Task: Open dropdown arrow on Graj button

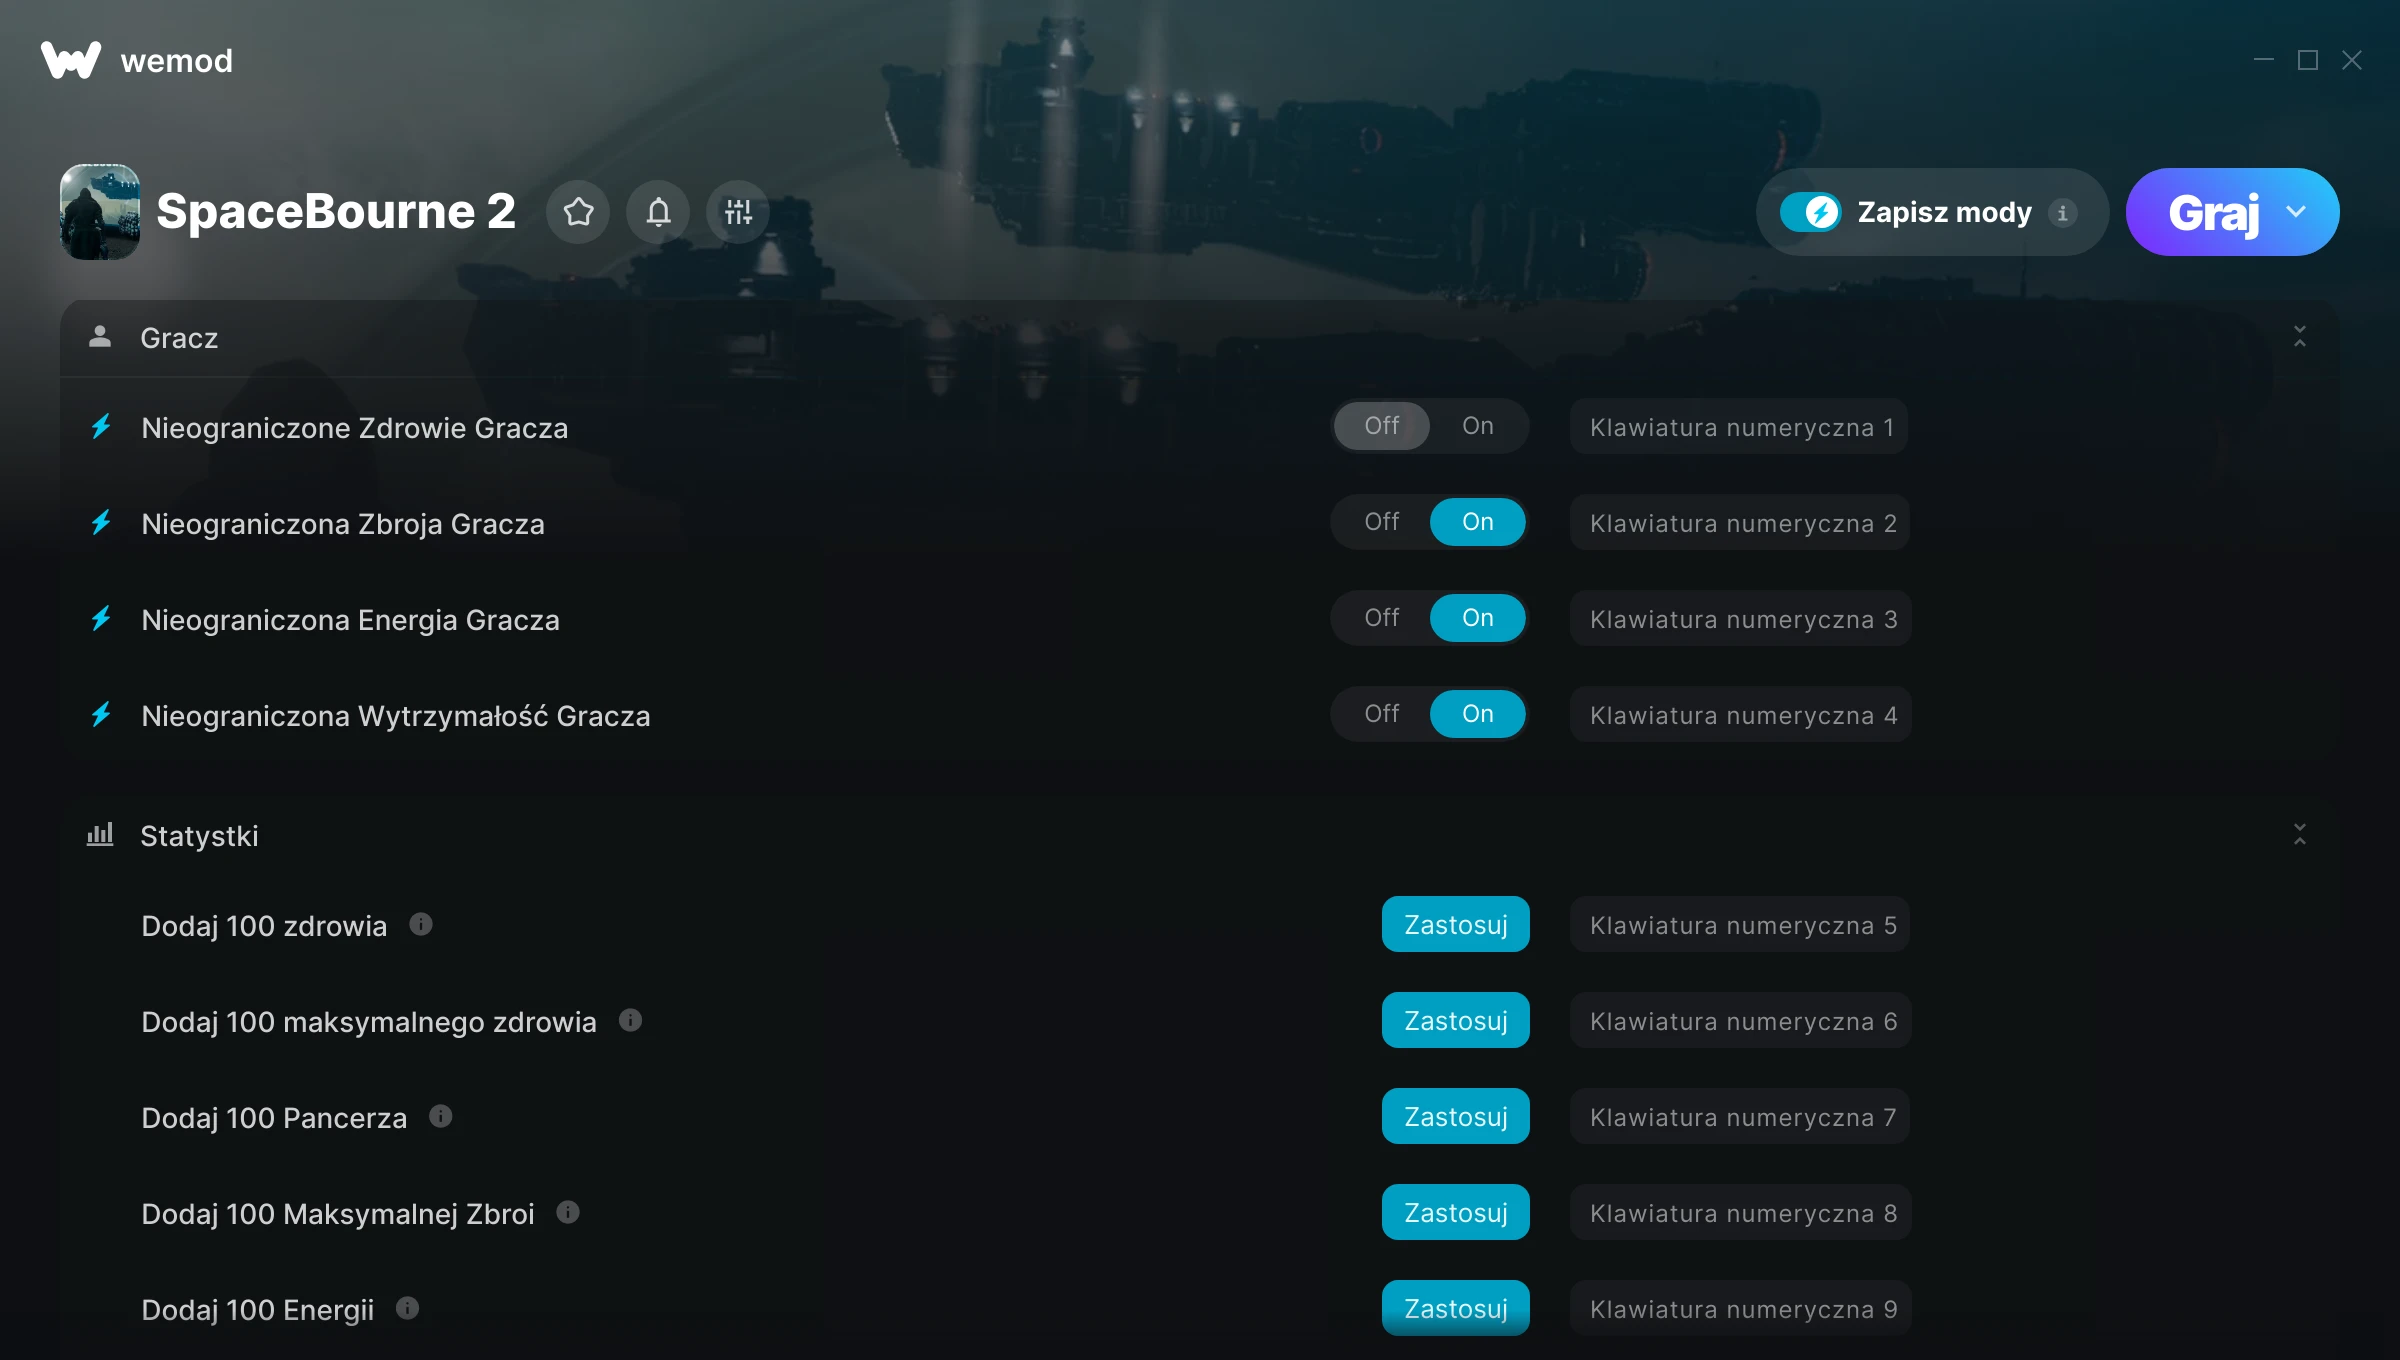Action: [x=2296, y=212]
